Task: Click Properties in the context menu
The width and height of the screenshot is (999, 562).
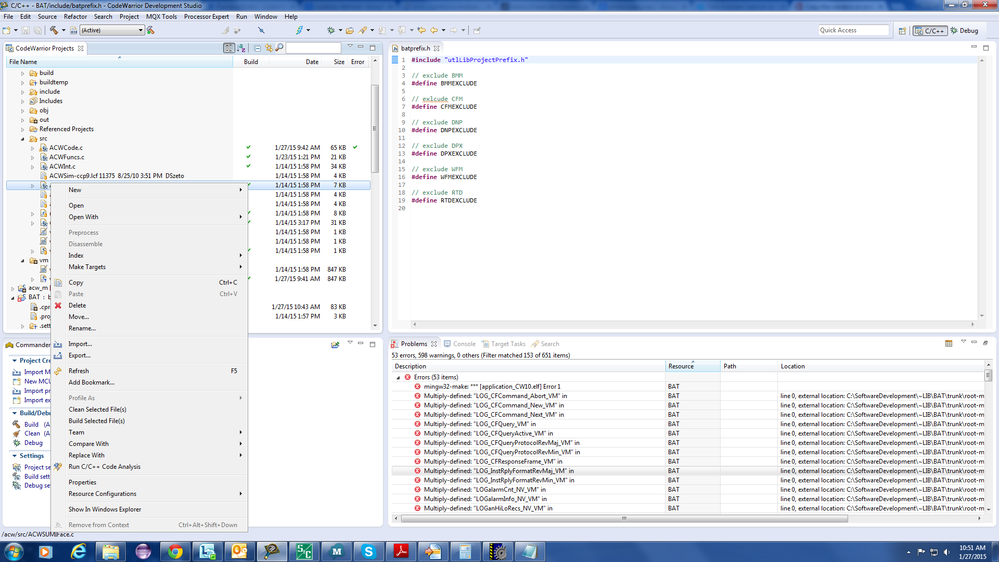Action: pos(82,482)
